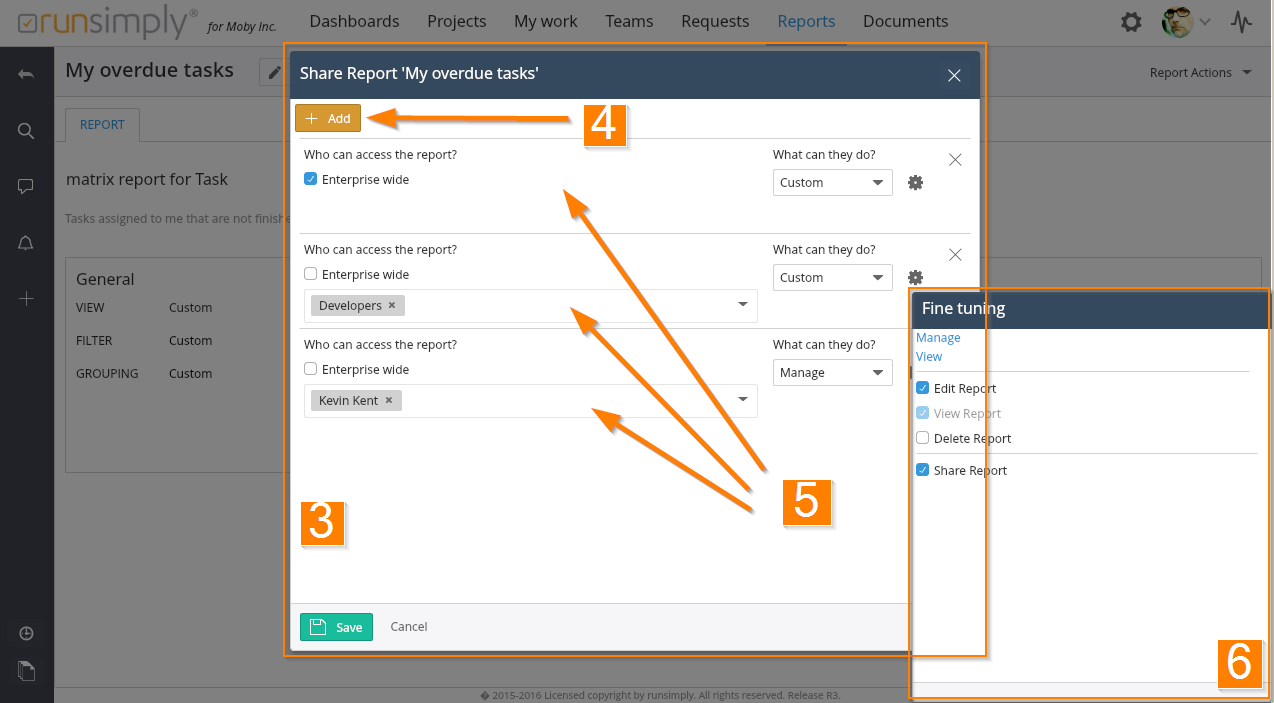Go to the Dashboards menu
Viewport: 1274px width, 703px height.
[354, 21]
